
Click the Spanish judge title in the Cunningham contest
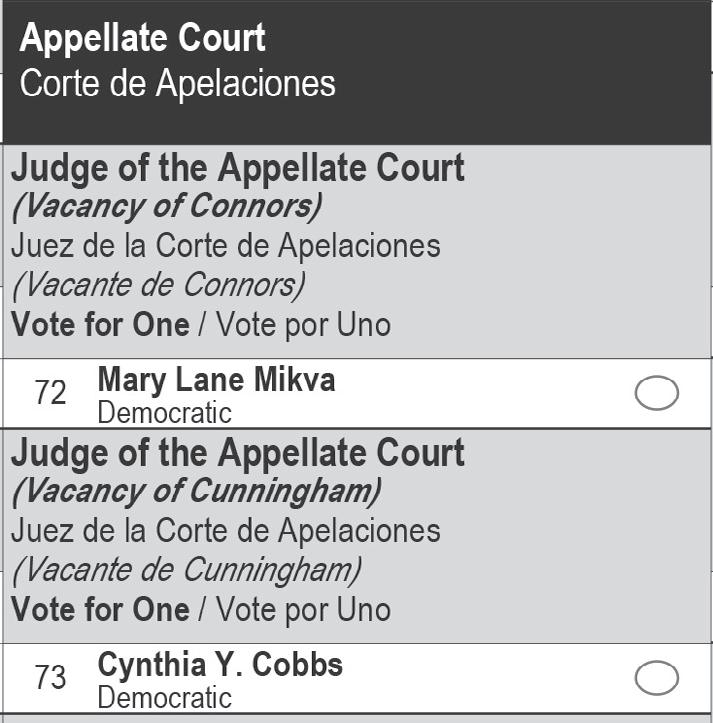pyautogui.click(x=226, y=531)
